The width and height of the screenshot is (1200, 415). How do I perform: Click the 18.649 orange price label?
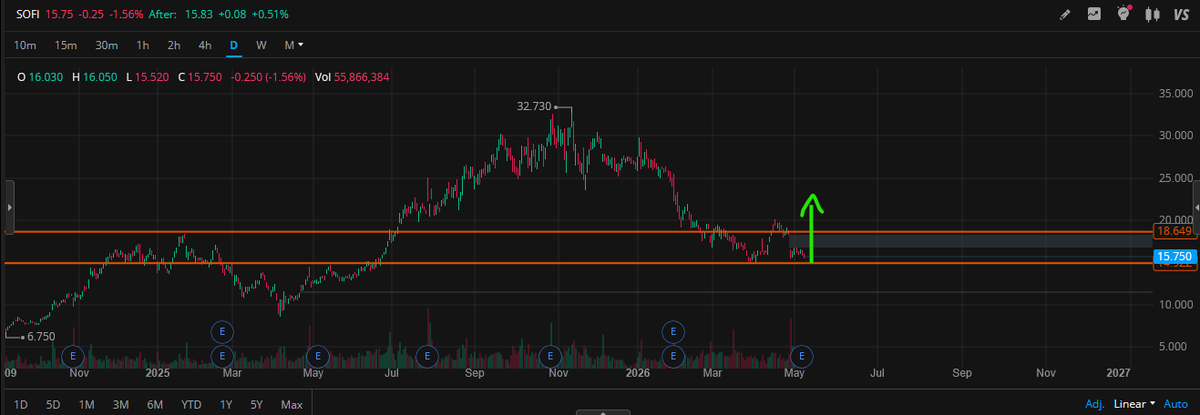1173,231
